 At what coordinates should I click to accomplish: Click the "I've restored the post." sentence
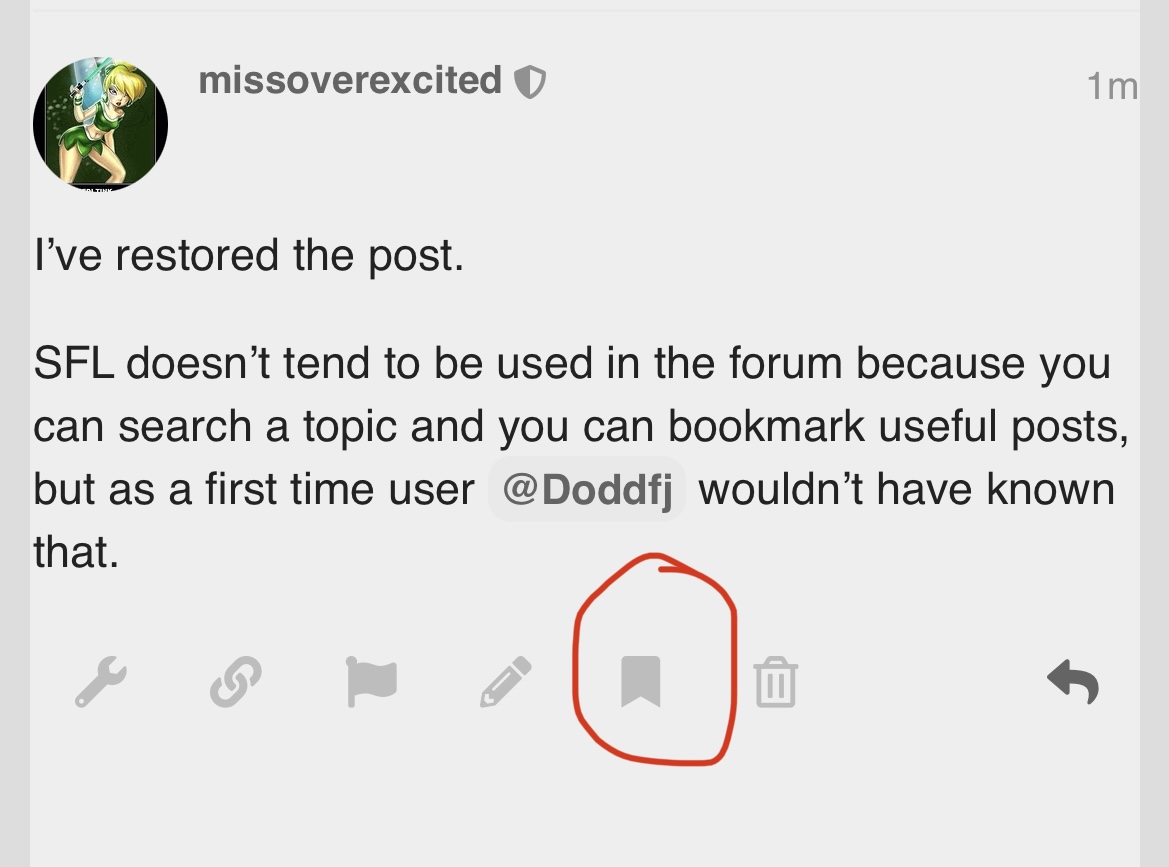(x=249, y=256)
